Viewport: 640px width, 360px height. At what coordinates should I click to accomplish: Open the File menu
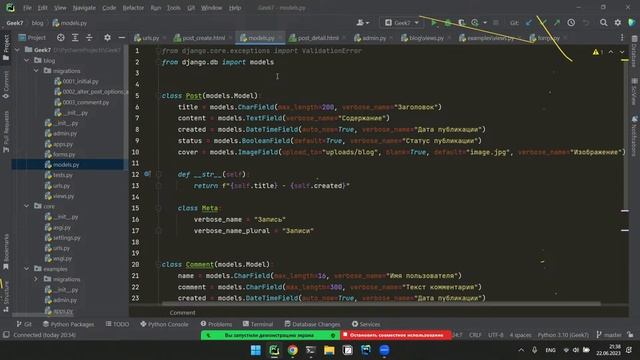pyautogui.click(x=27, y=8)
